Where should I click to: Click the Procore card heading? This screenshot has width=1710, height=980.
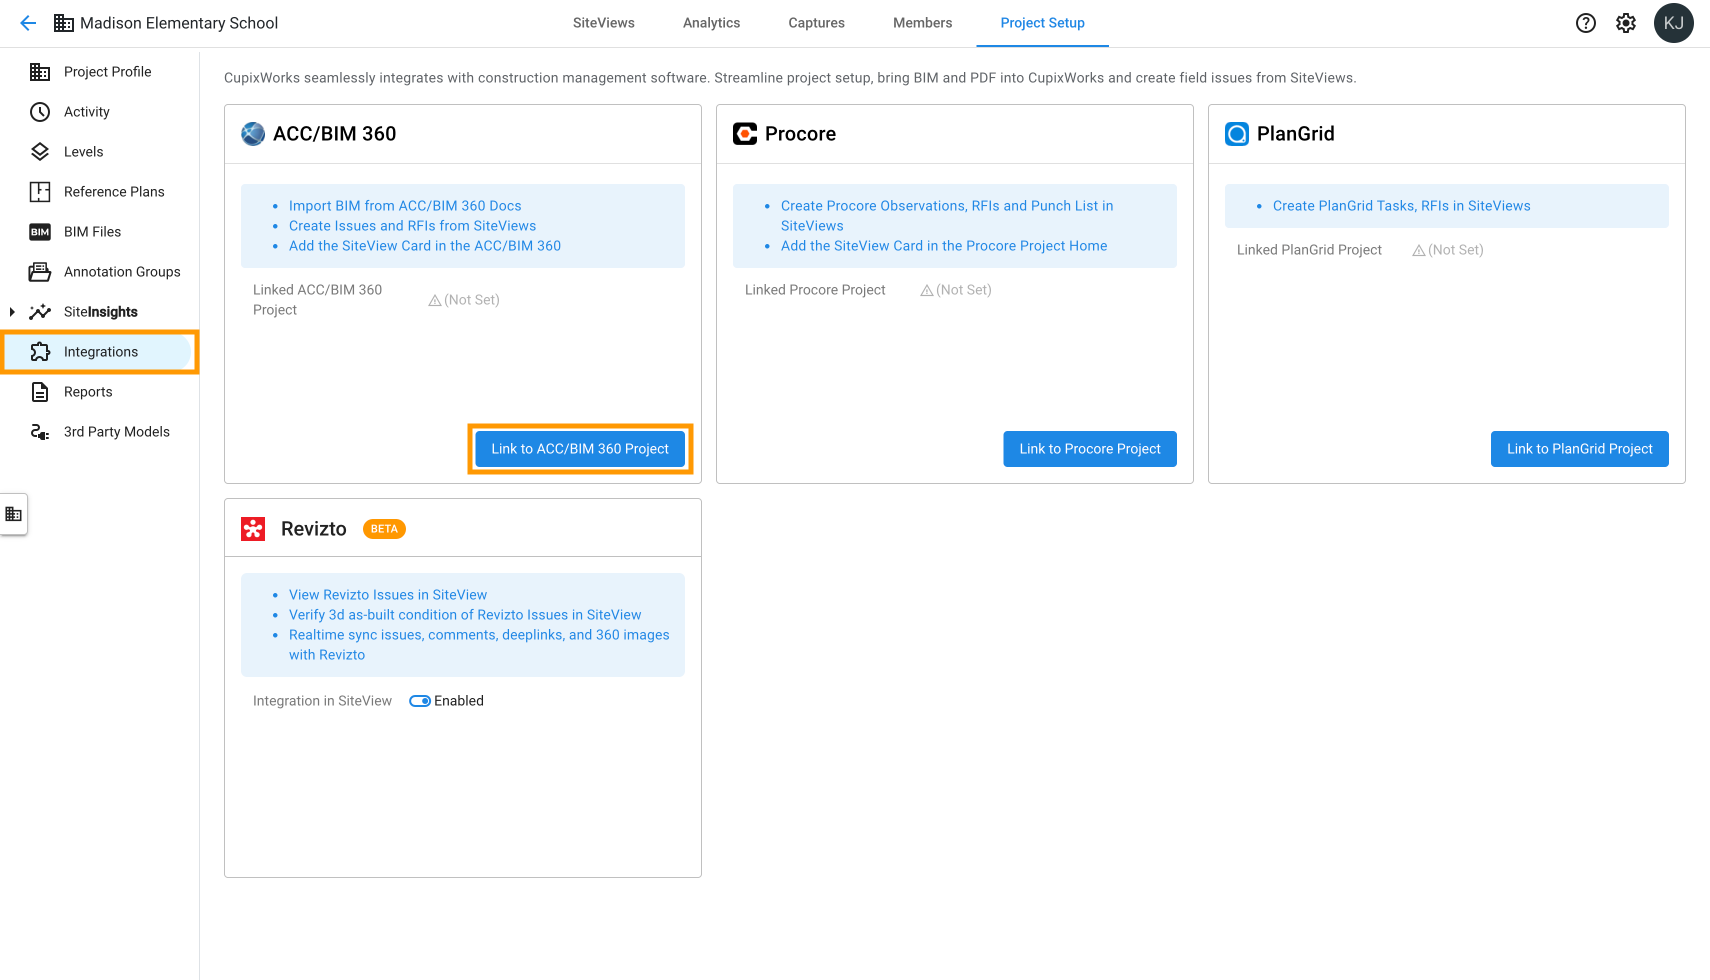click(800, 134)
